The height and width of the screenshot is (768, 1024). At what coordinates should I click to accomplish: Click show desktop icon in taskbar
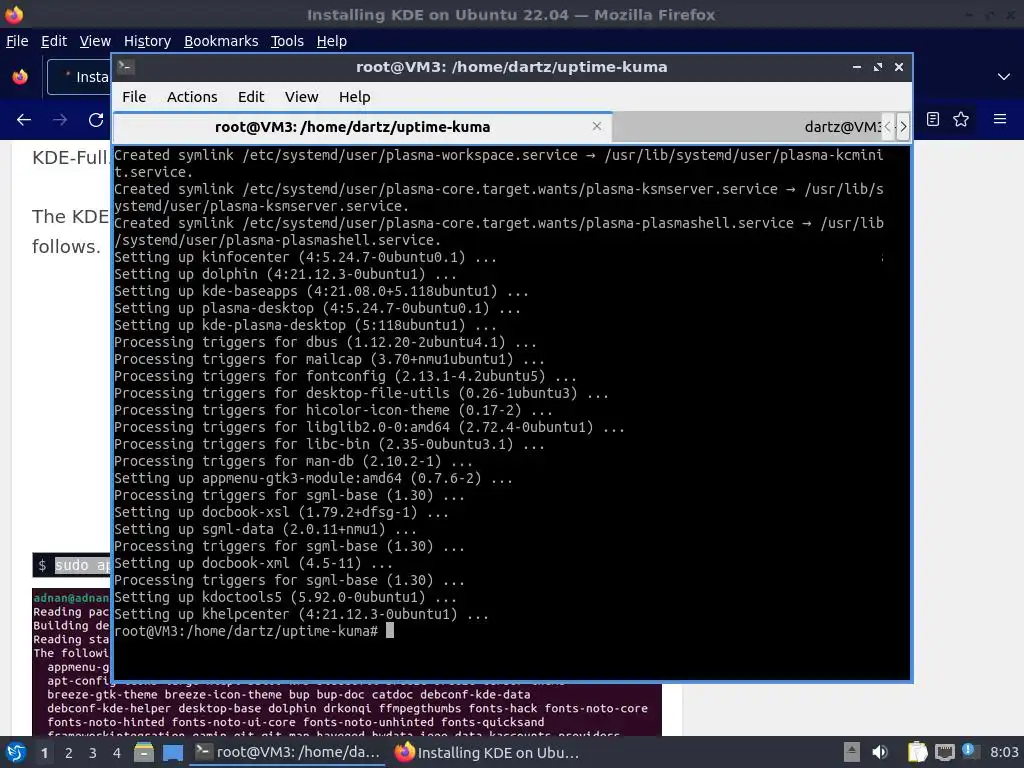point(173,752)
